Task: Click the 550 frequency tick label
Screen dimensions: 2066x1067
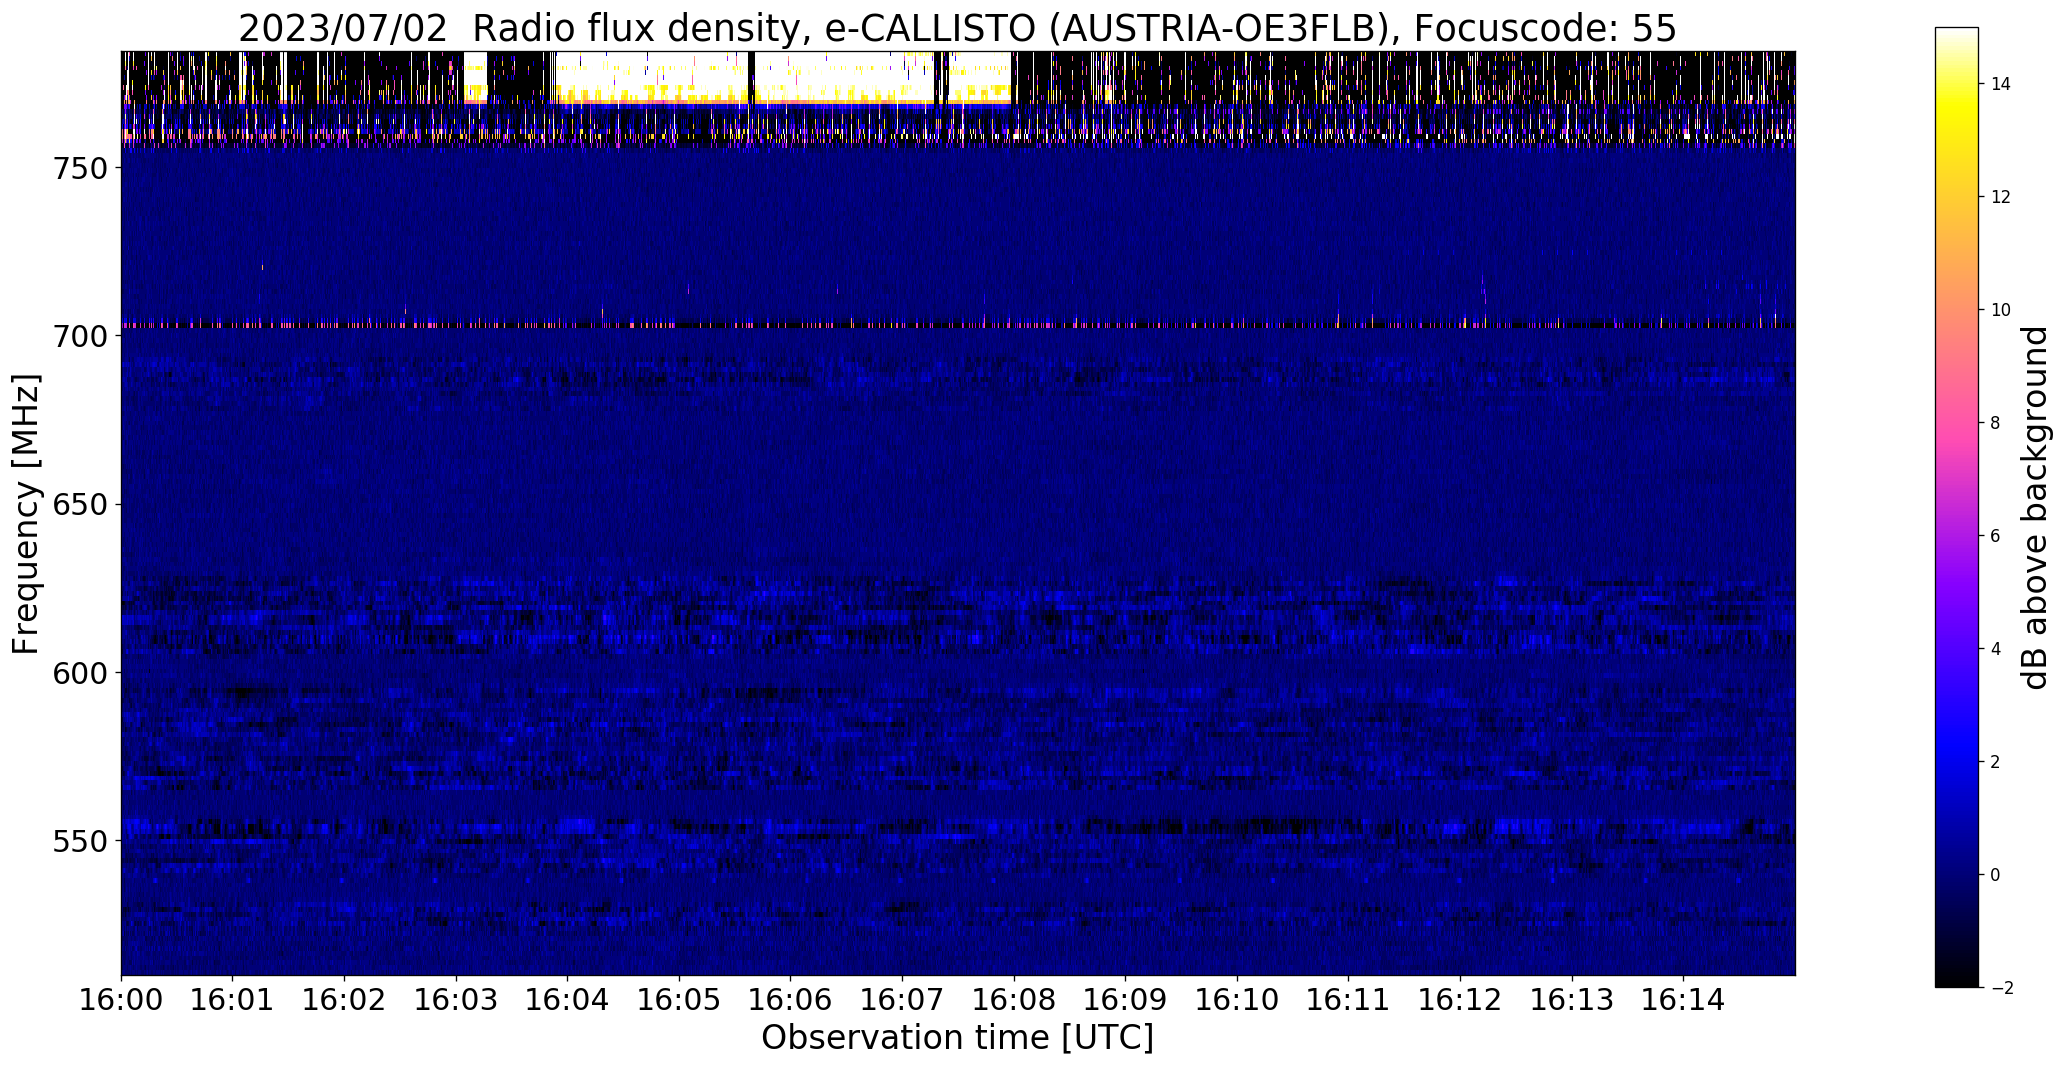Action: click(x=79, y=841)
